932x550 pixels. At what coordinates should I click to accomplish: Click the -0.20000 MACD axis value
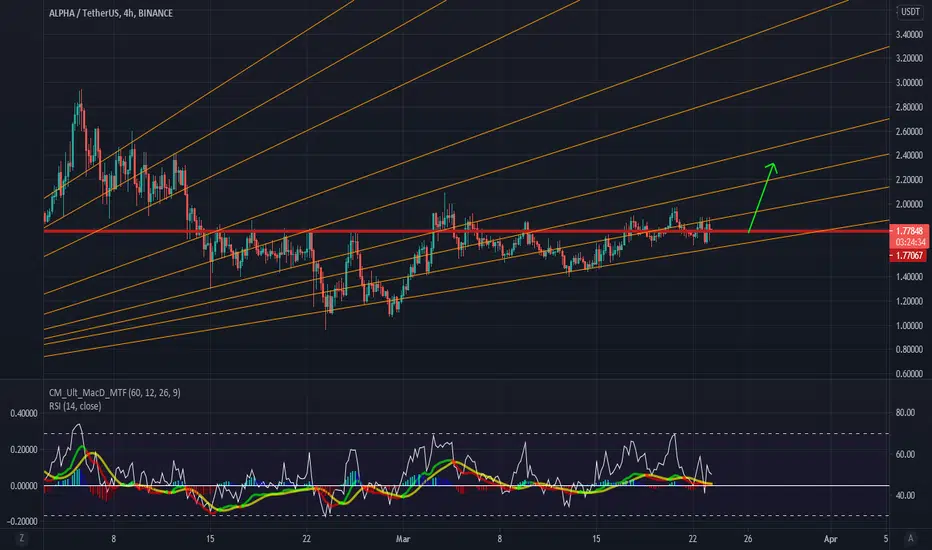[21, 521]
